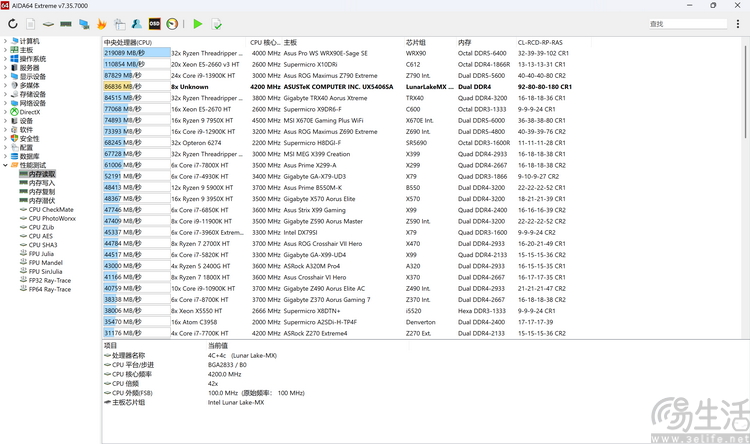Screen dimensions: 750x444
Task: Click the results list vertical scrollbar
Action: (745, 91)
